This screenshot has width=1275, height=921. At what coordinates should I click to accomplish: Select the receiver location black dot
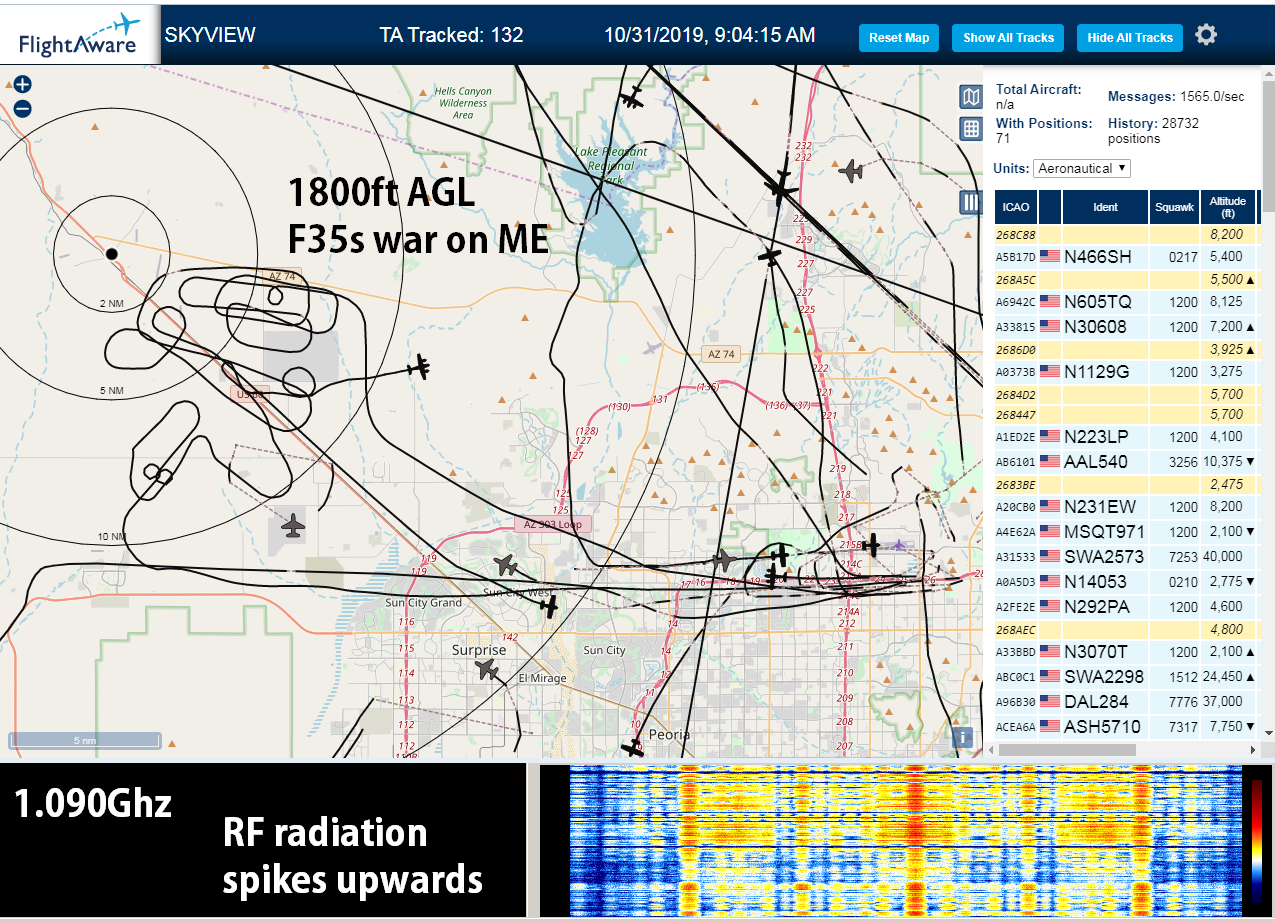coord(112,254)
